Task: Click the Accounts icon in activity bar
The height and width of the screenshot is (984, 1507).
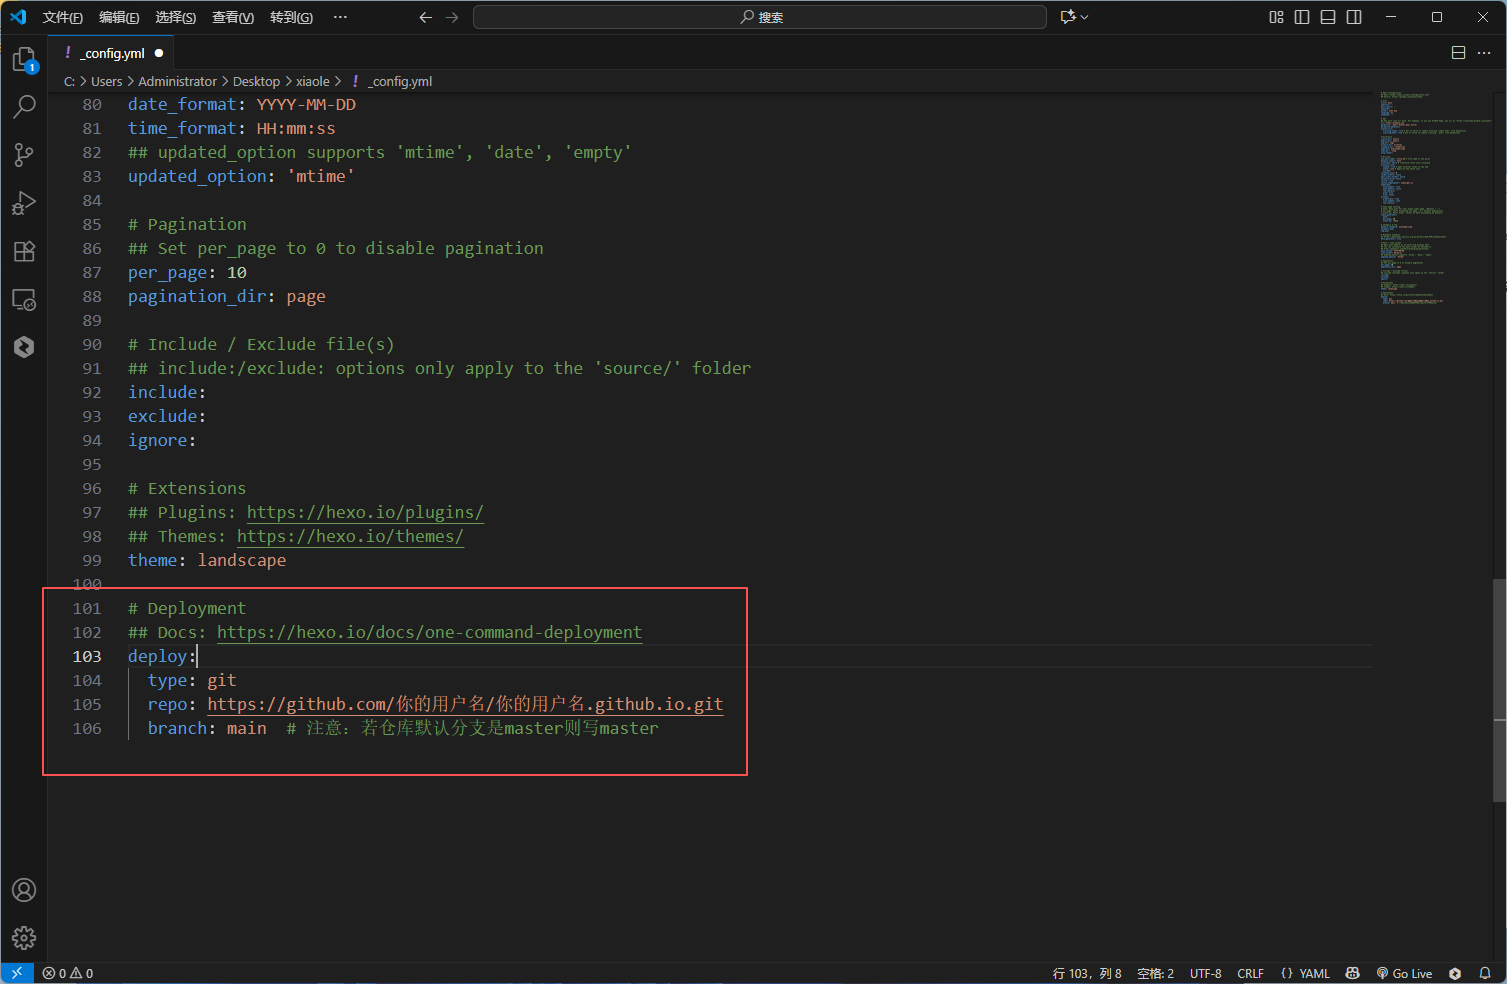Action: pos(24,890)
